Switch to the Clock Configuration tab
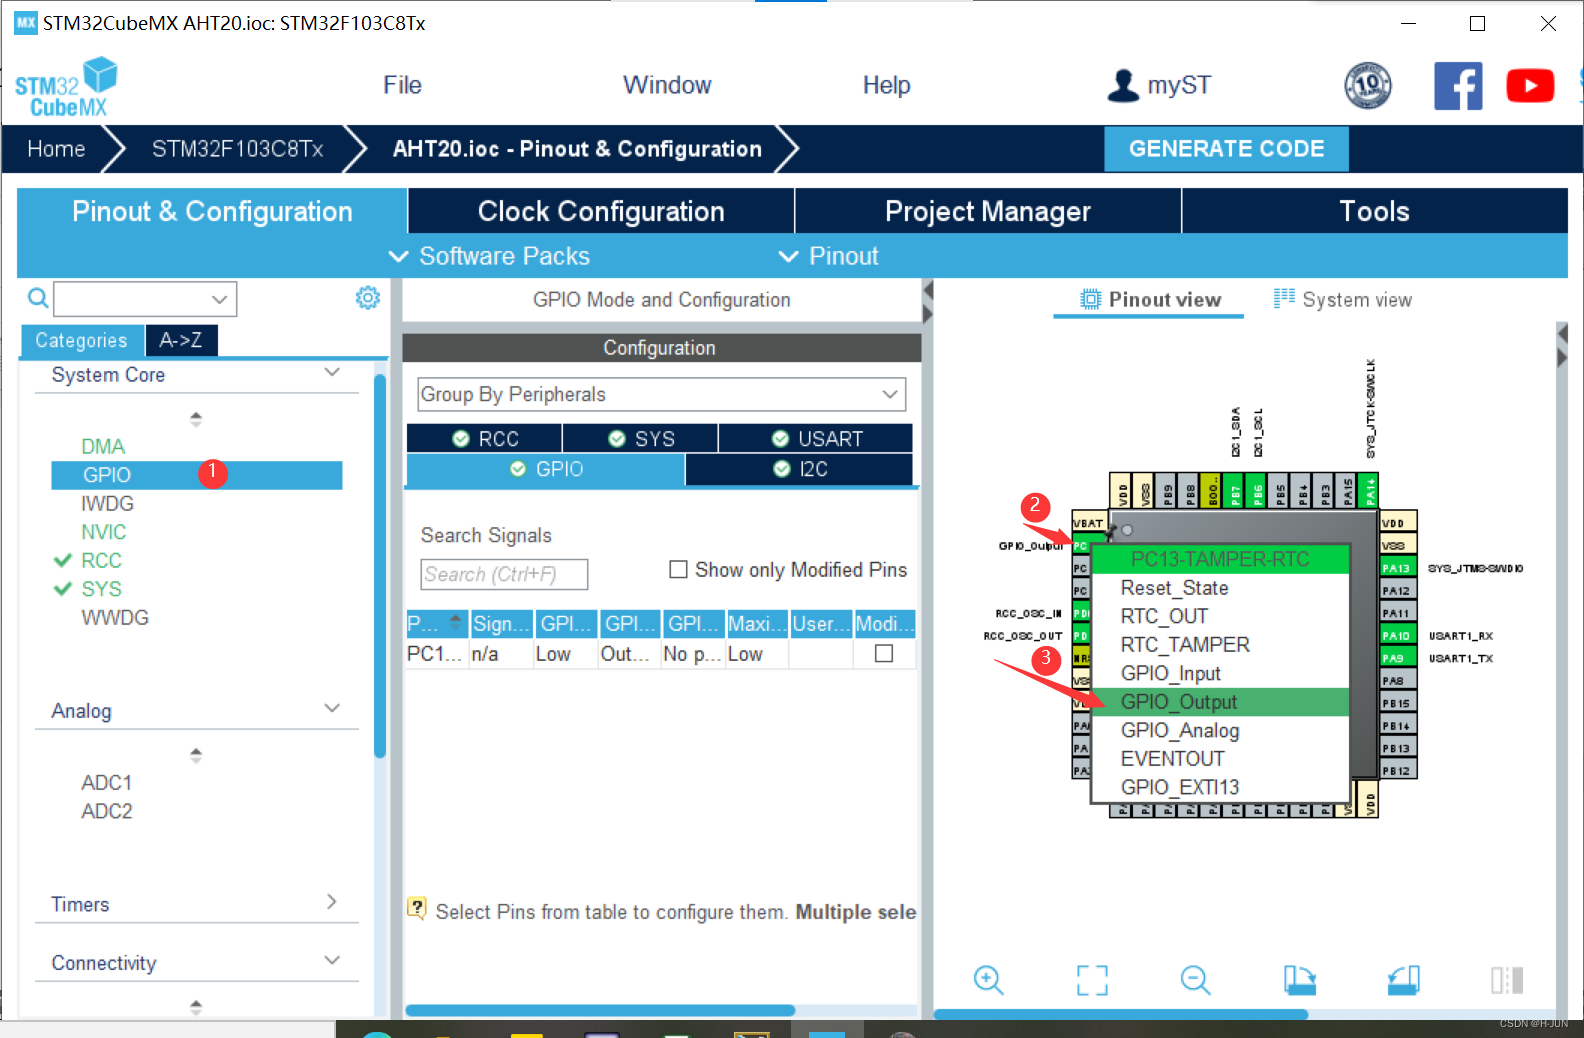This screenshot has width=1584, height=1038. pos(601,211)
